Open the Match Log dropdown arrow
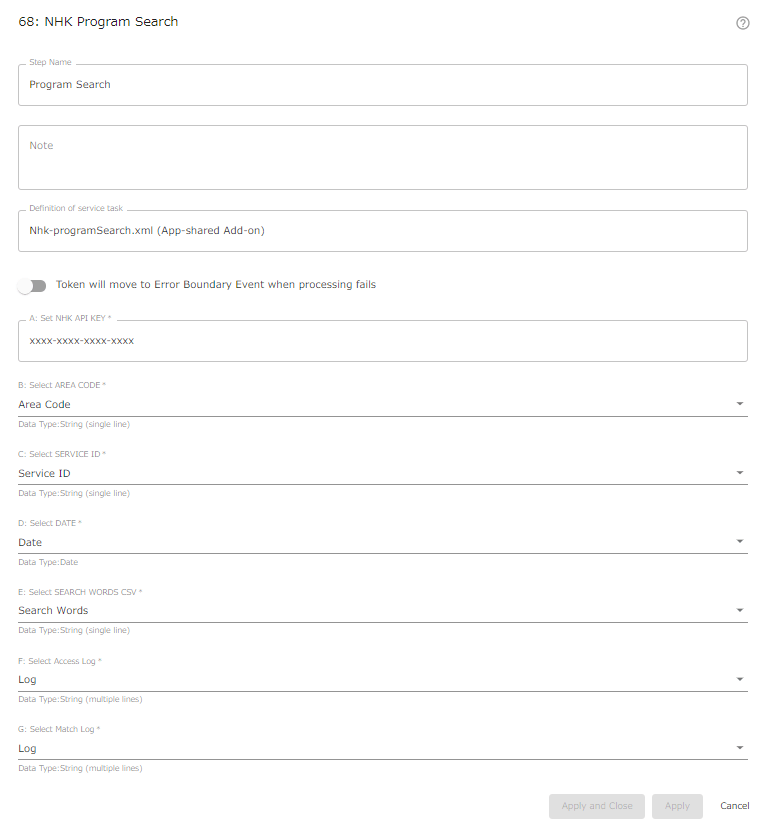 pos(740,748)
